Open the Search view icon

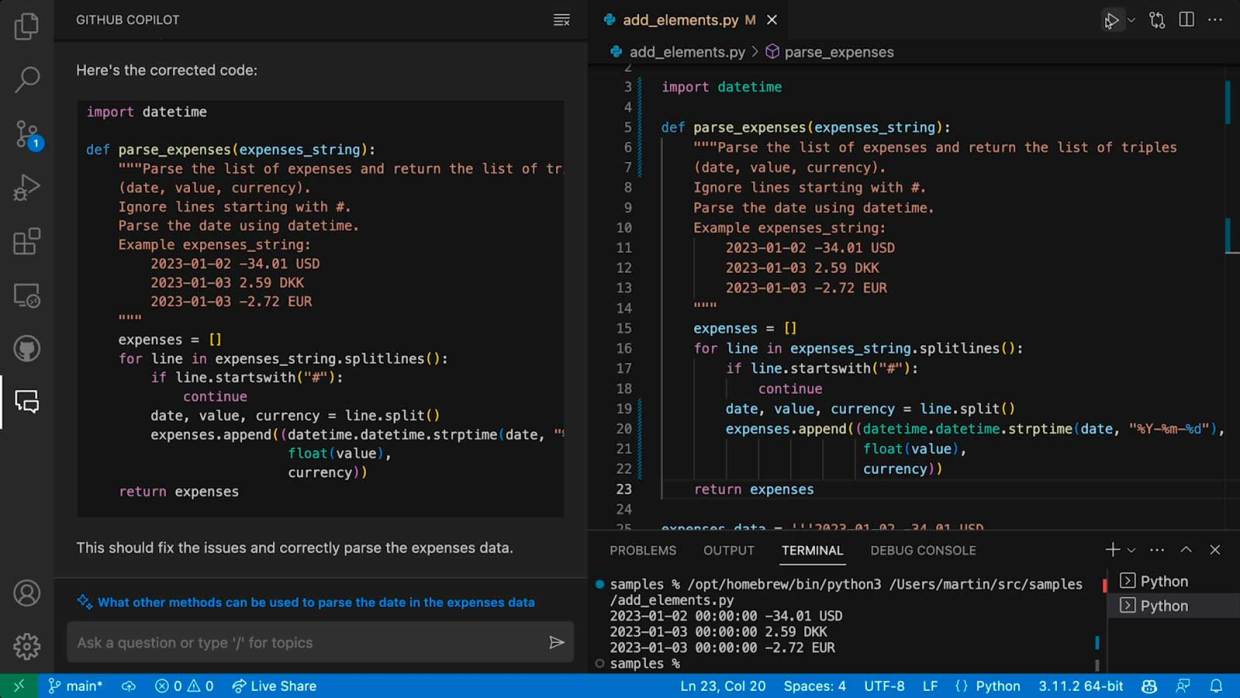(27, 79)
